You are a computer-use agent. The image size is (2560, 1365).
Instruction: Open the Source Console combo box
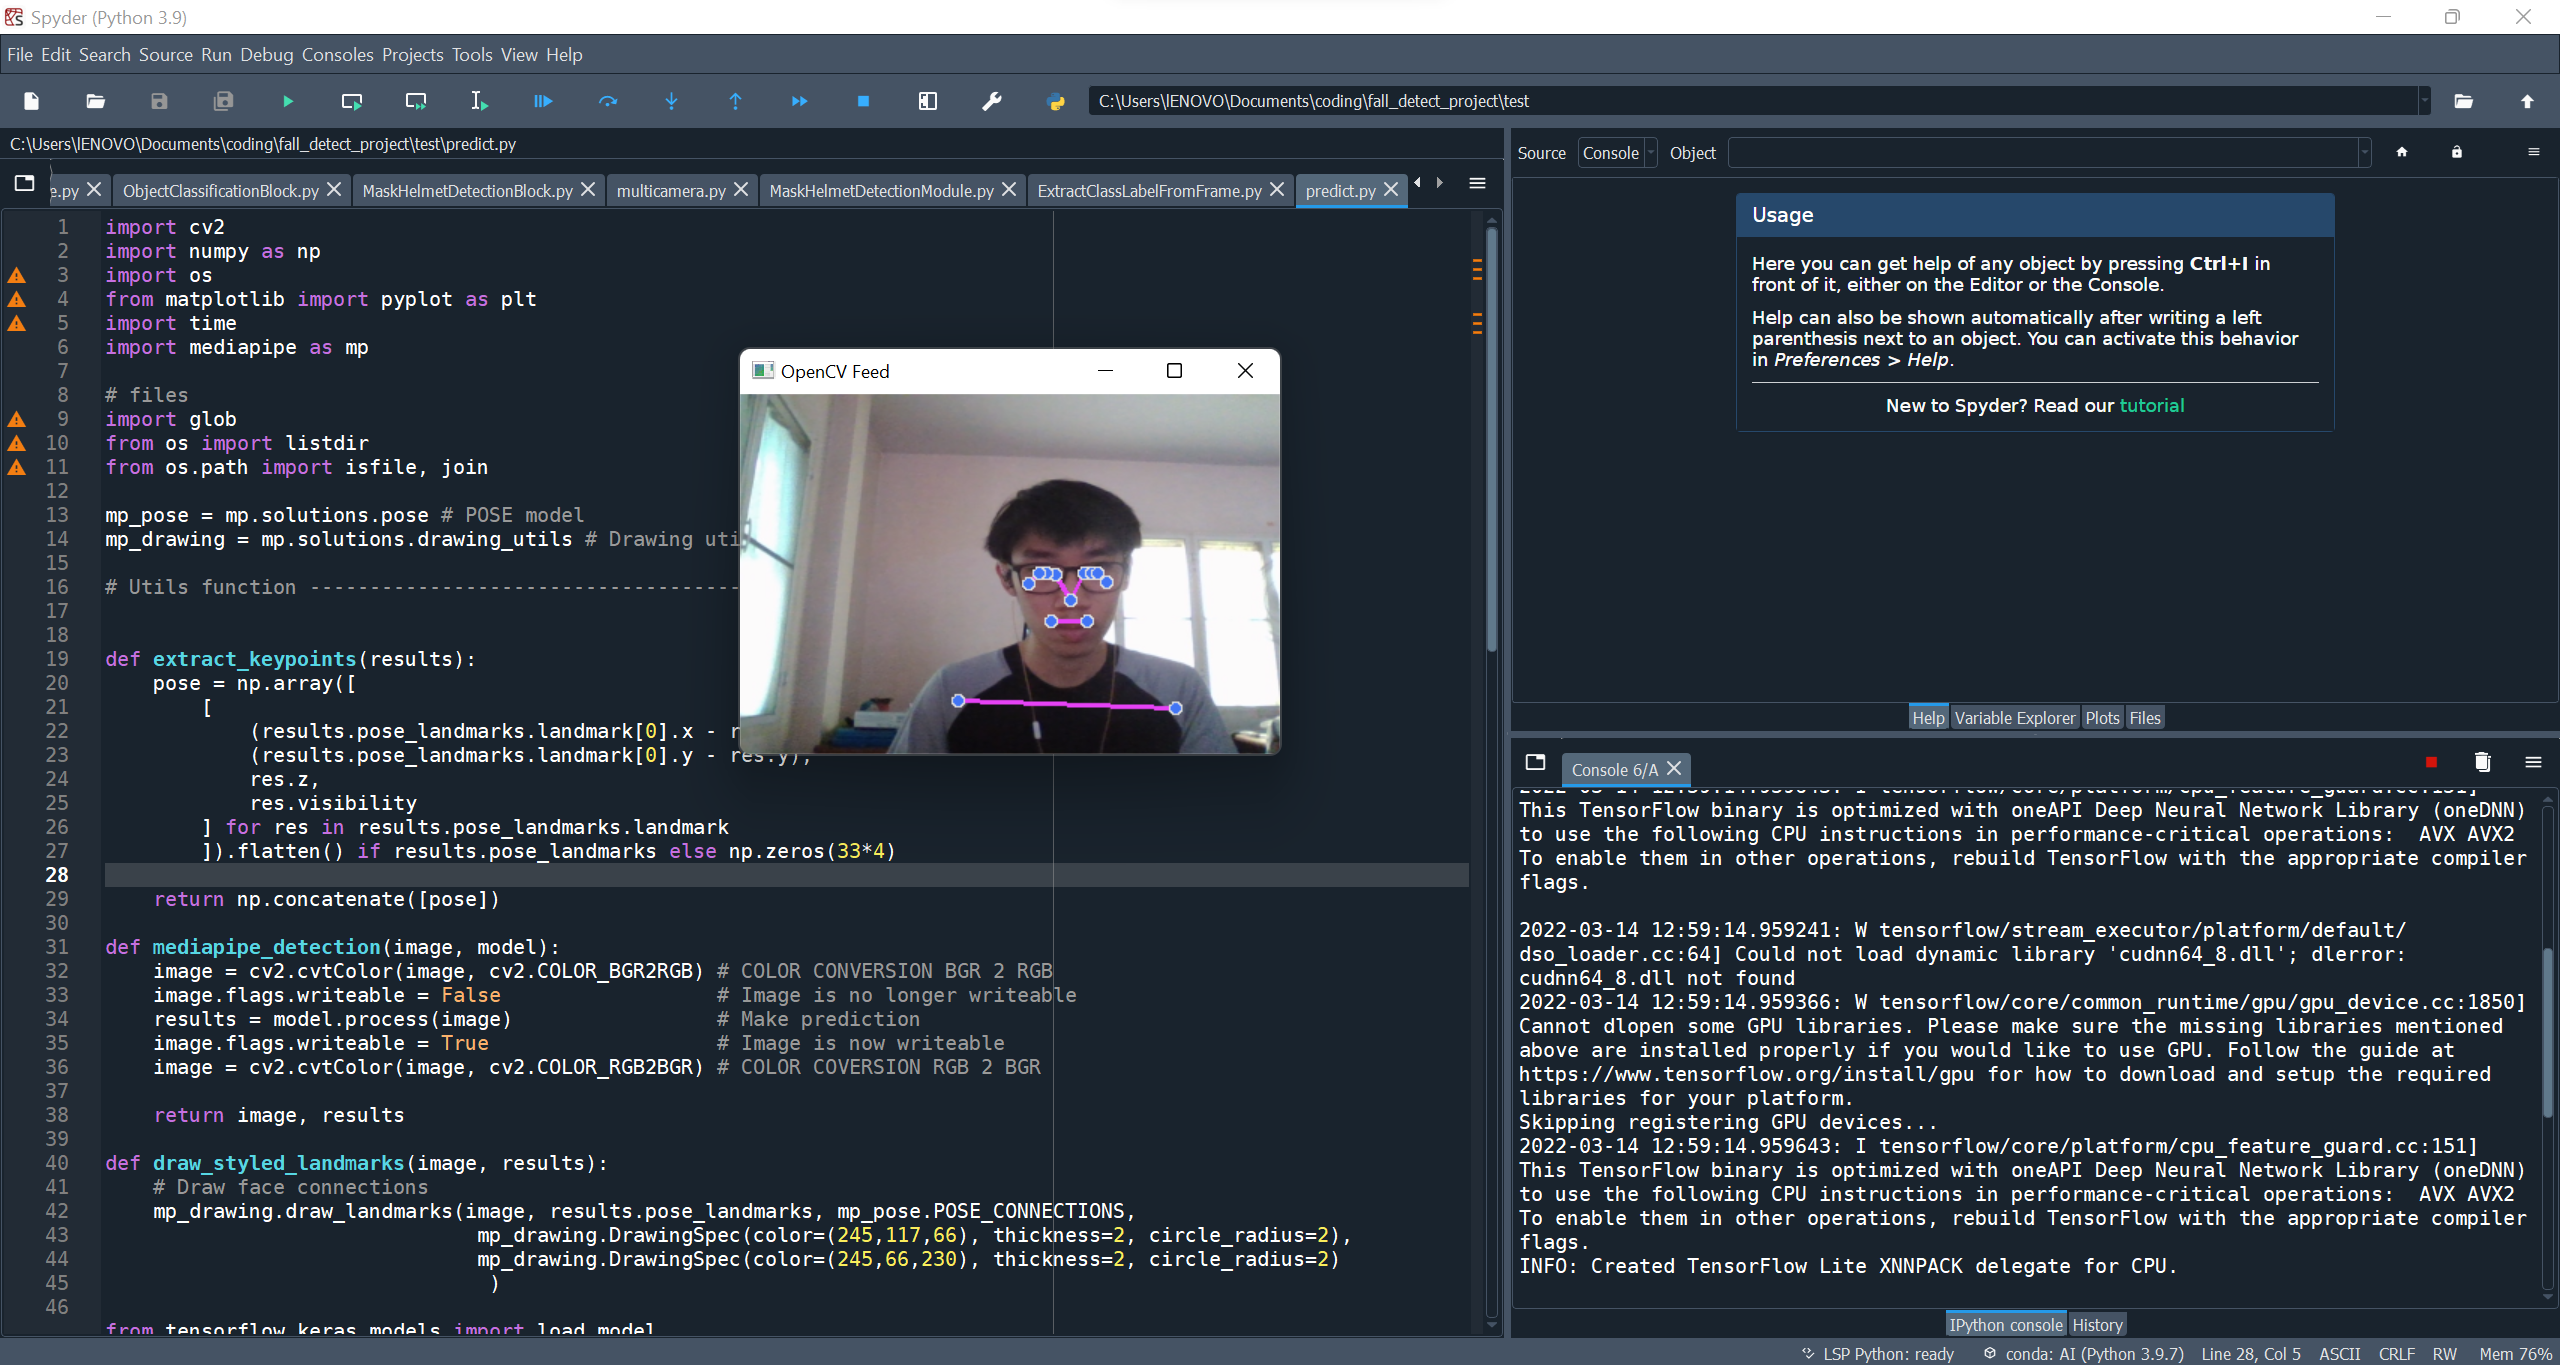(1617, 153)
